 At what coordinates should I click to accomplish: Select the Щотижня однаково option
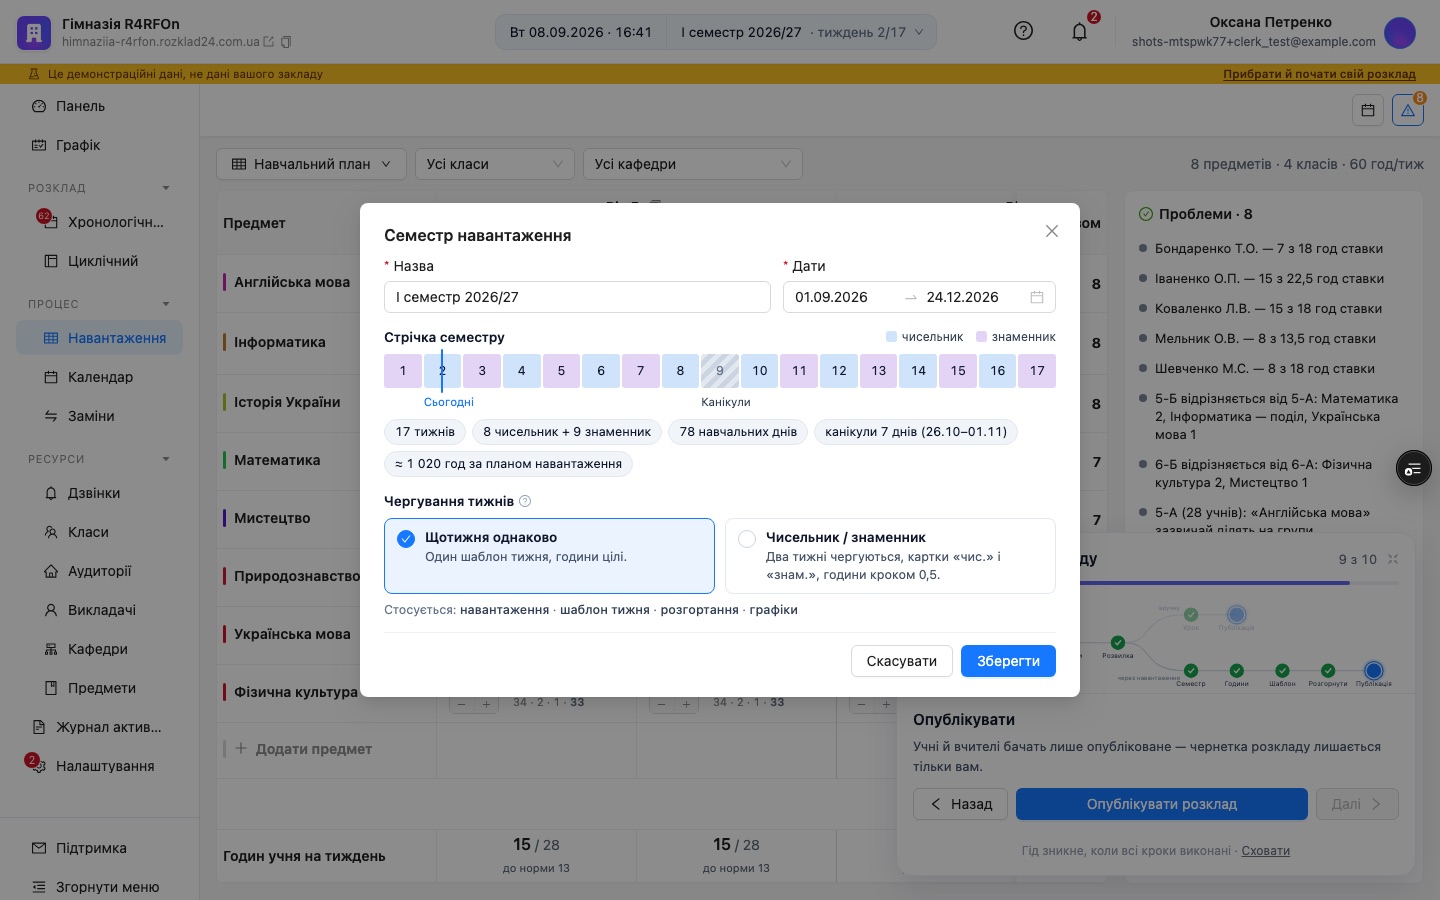tap(549, 556)
